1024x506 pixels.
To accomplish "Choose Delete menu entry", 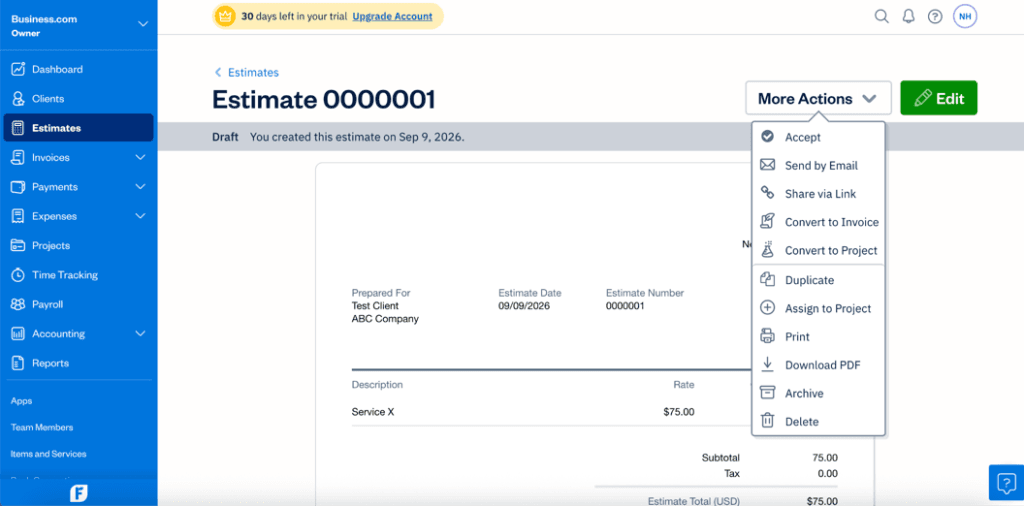I will 818,422.
